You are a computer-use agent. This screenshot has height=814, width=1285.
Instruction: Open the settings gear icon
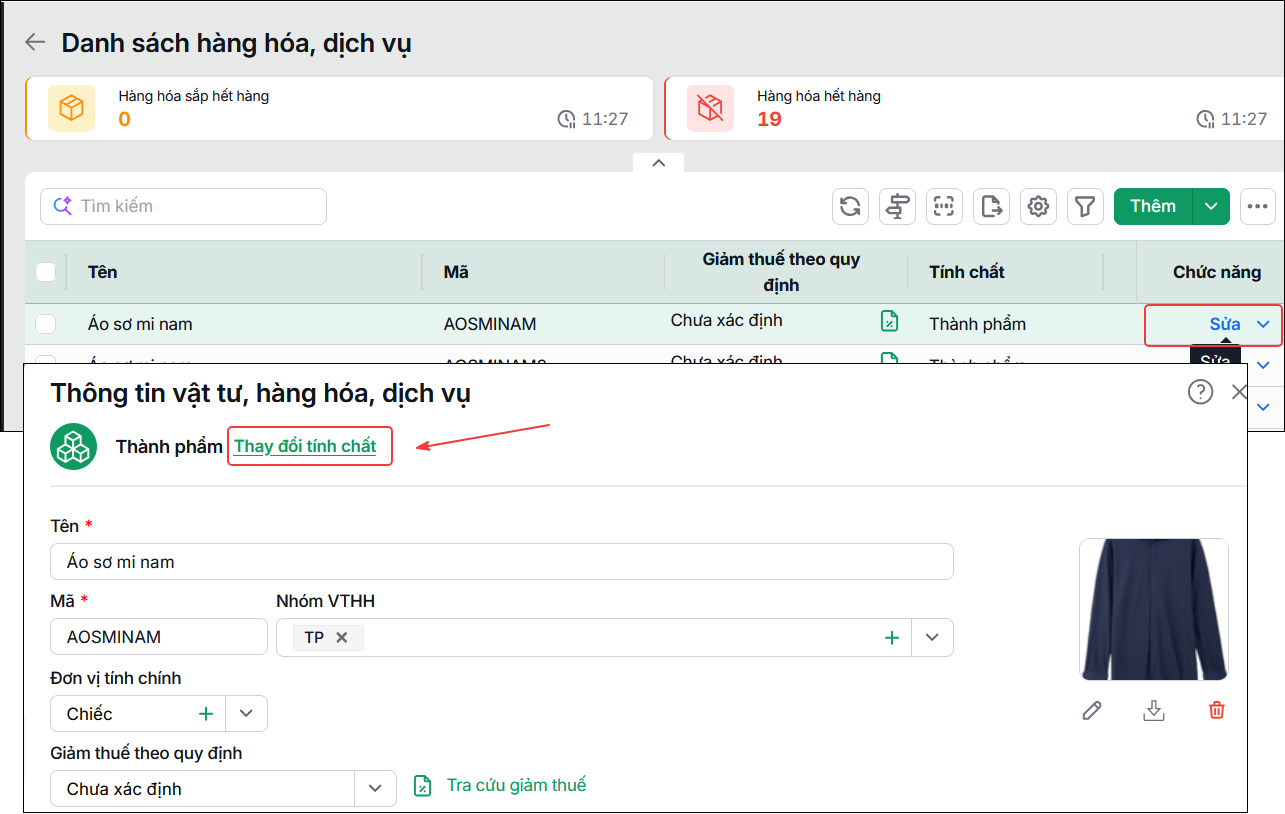pos(1038,206)
